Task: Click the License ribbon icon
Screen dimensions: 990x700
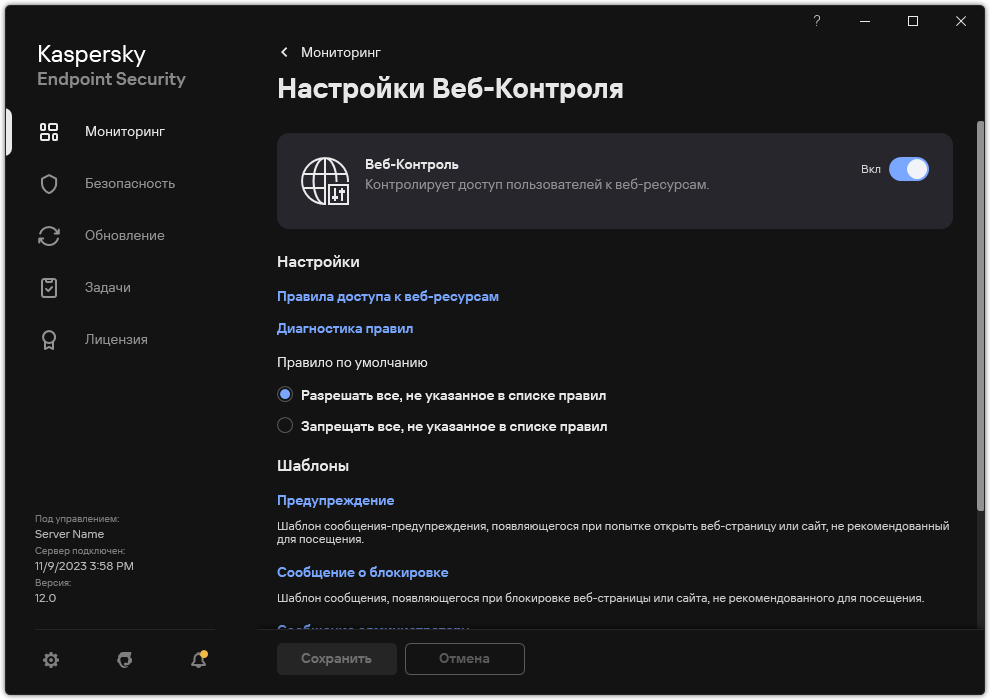Action: pyautogui.click(x=49, y=340)
